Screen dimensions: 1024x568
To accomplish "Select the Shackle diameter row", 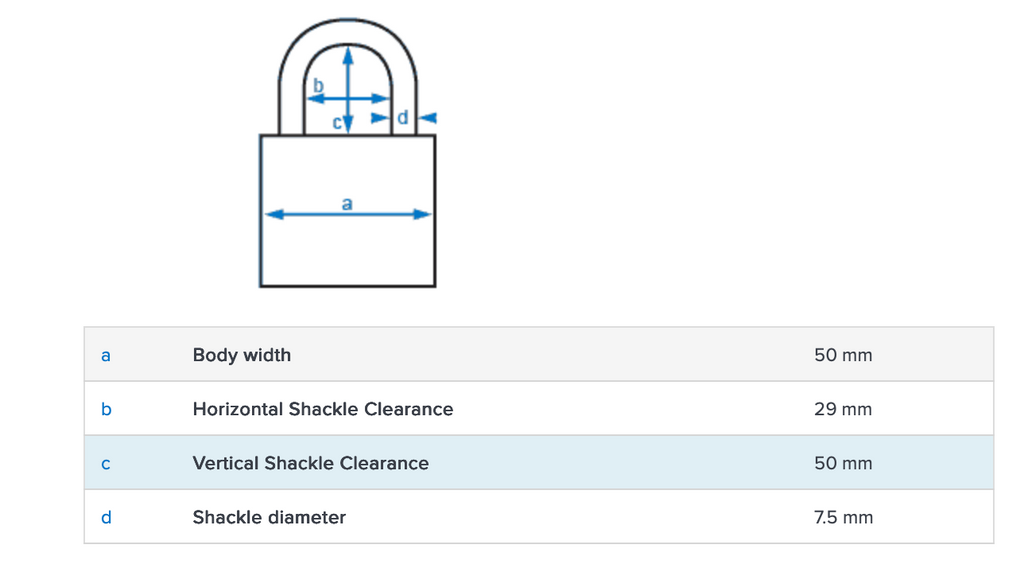I will coord(538,517).
